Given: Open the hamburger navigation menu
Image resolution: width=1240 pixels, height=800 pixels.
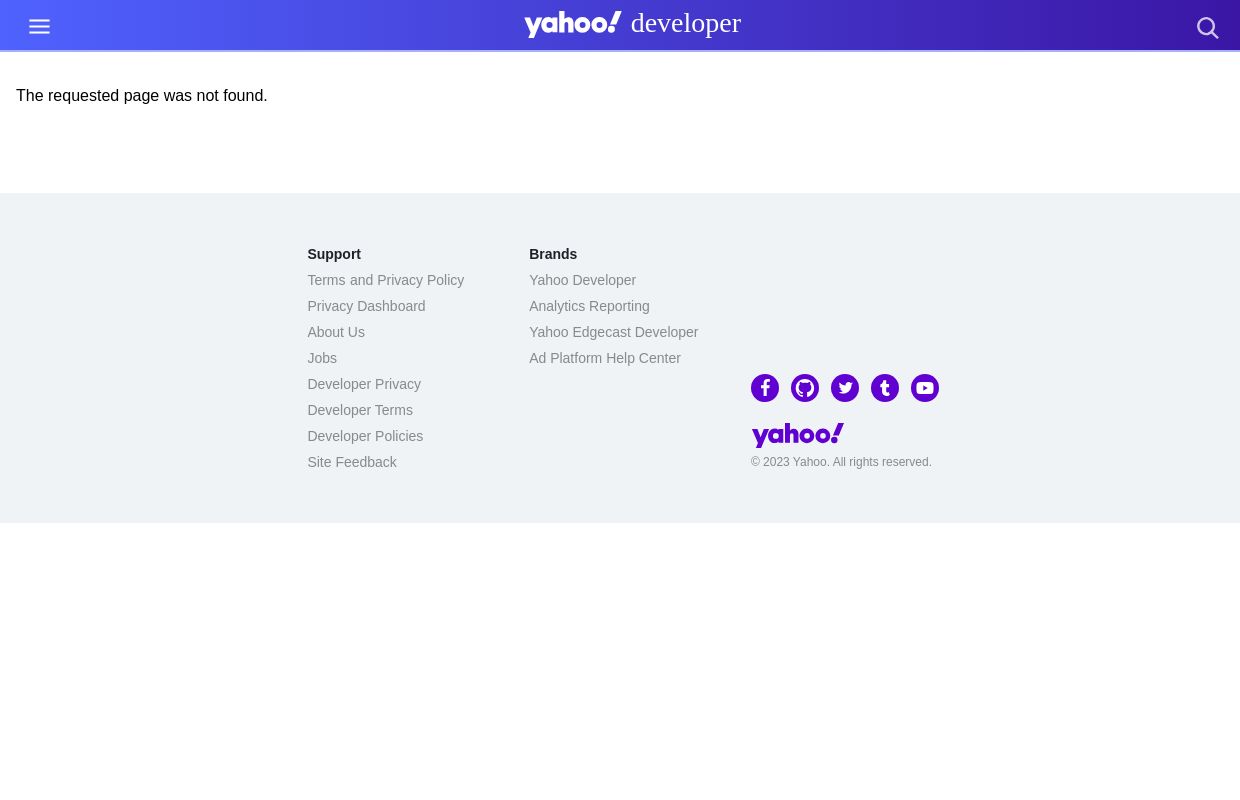Looking at the screenshot, I should (39, 27).
